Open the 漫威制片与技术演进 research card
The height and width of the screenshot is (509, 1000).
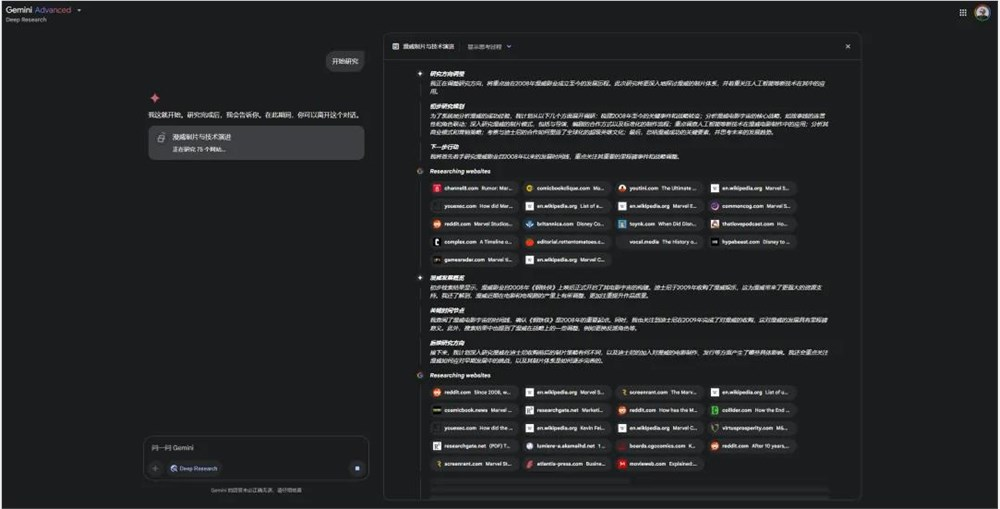coord(256,142)
